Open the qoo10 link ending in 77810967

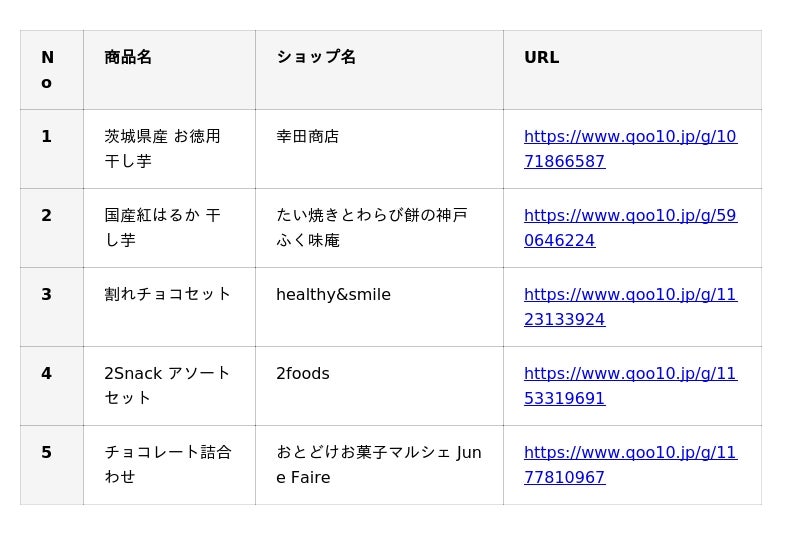click(x=630, y=465)
